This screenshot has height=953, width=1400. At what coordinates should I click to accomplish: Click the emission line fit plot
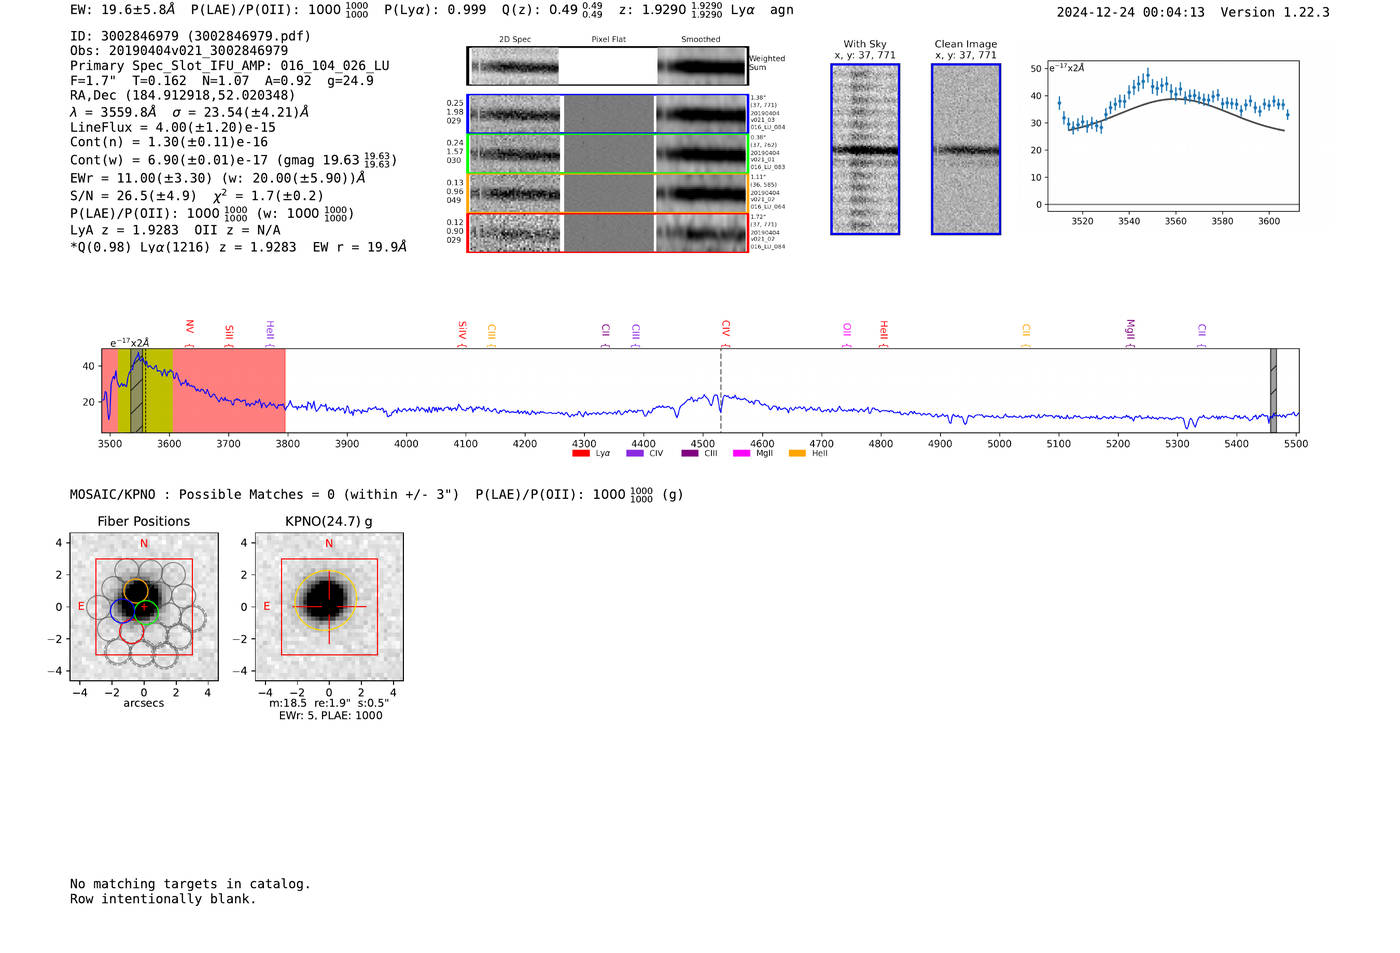(x=1172, y=136)
